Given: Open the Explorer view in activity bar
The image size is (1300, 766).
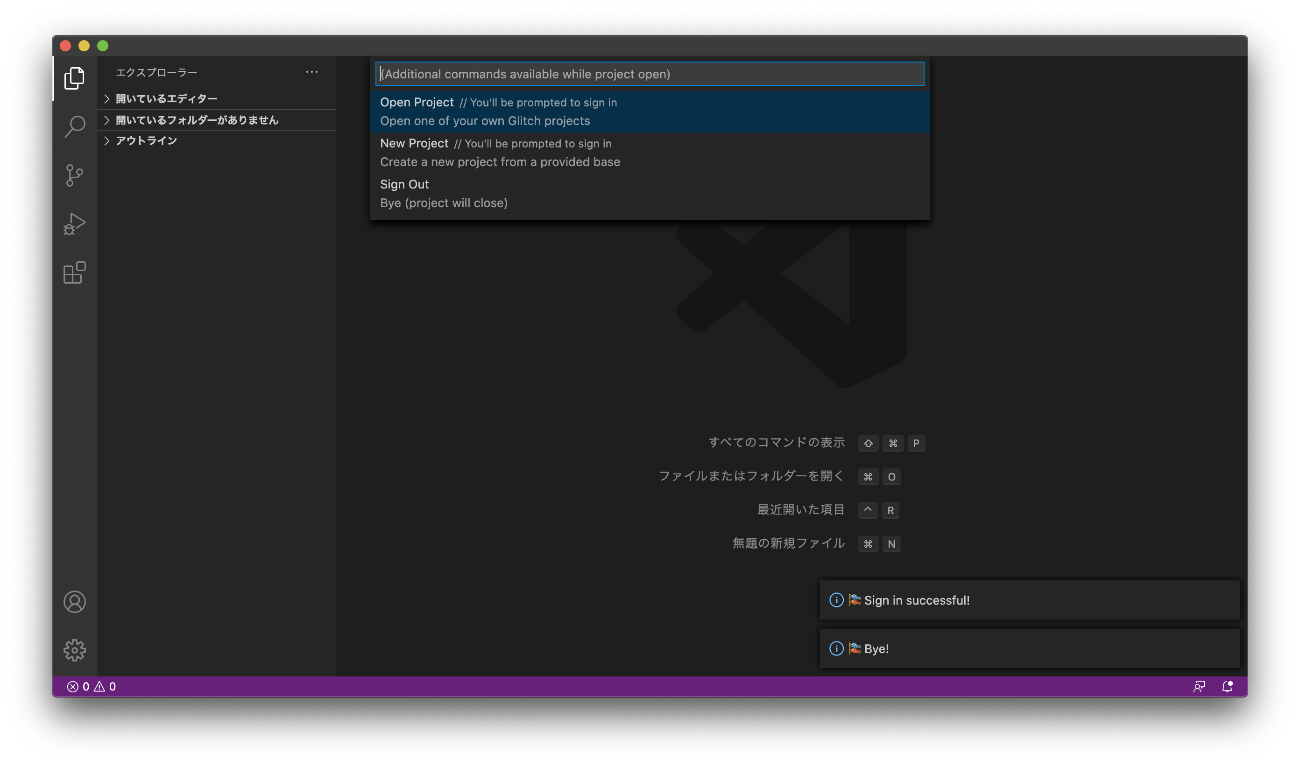Looking at the screenshot, I should click(x=74, y=78).
